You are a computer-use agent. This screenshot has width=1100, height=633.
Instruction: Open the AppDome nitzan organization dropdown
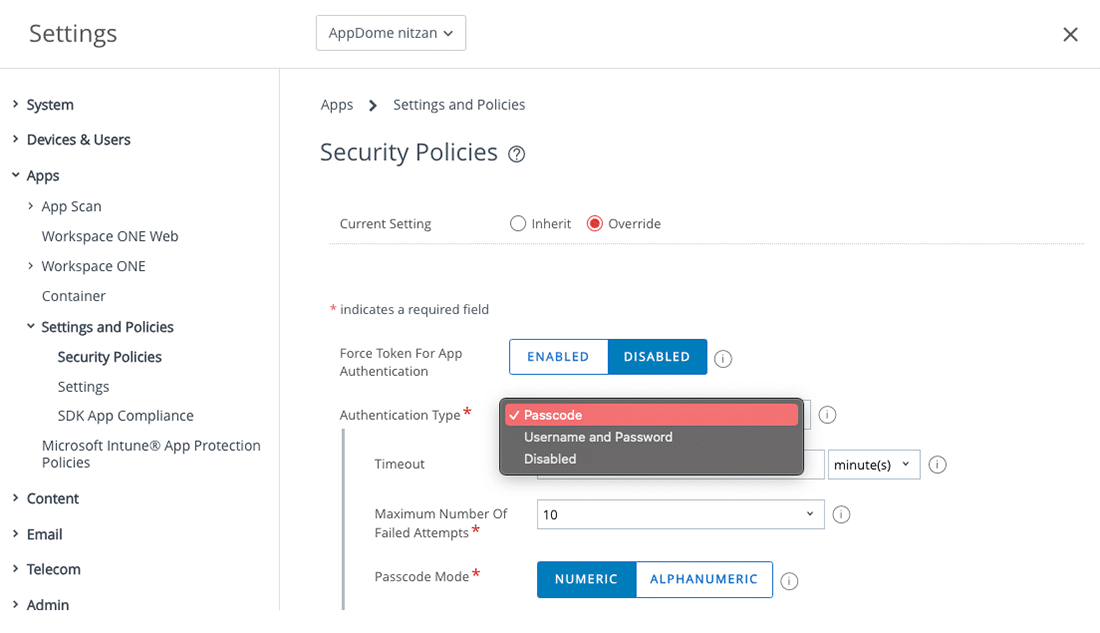[x=391, y=33]
